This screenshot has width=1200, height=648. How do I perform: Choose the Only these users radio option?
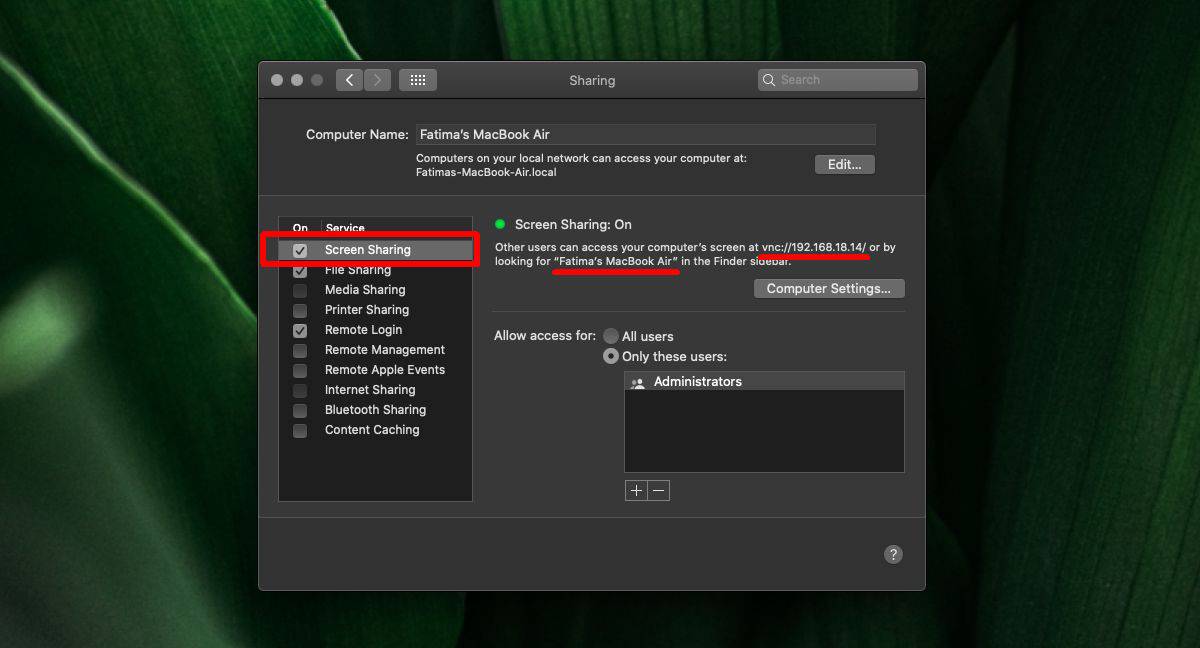pyautogui.click(x=611, y=356)
